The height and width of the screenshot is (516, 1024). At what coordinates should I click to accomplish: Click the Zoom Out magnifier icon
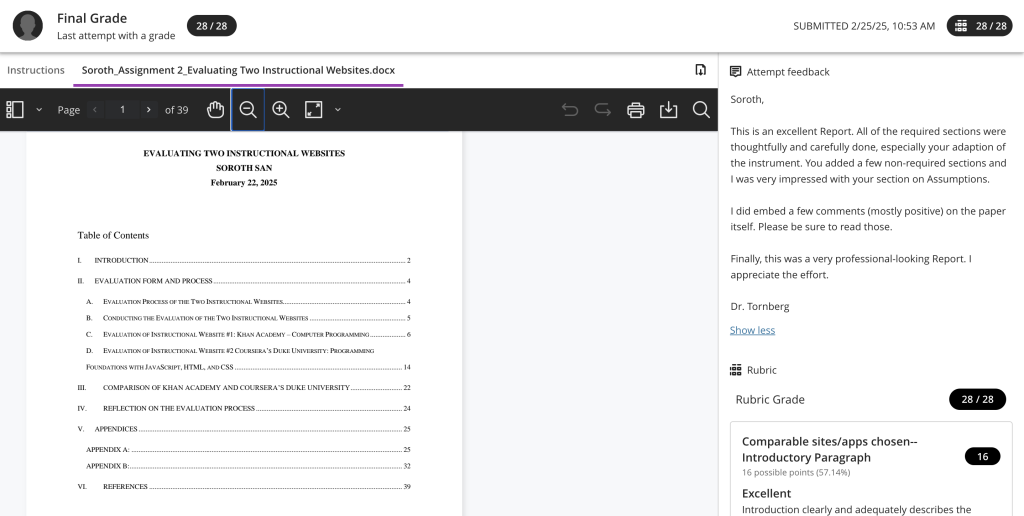[248, 110]
